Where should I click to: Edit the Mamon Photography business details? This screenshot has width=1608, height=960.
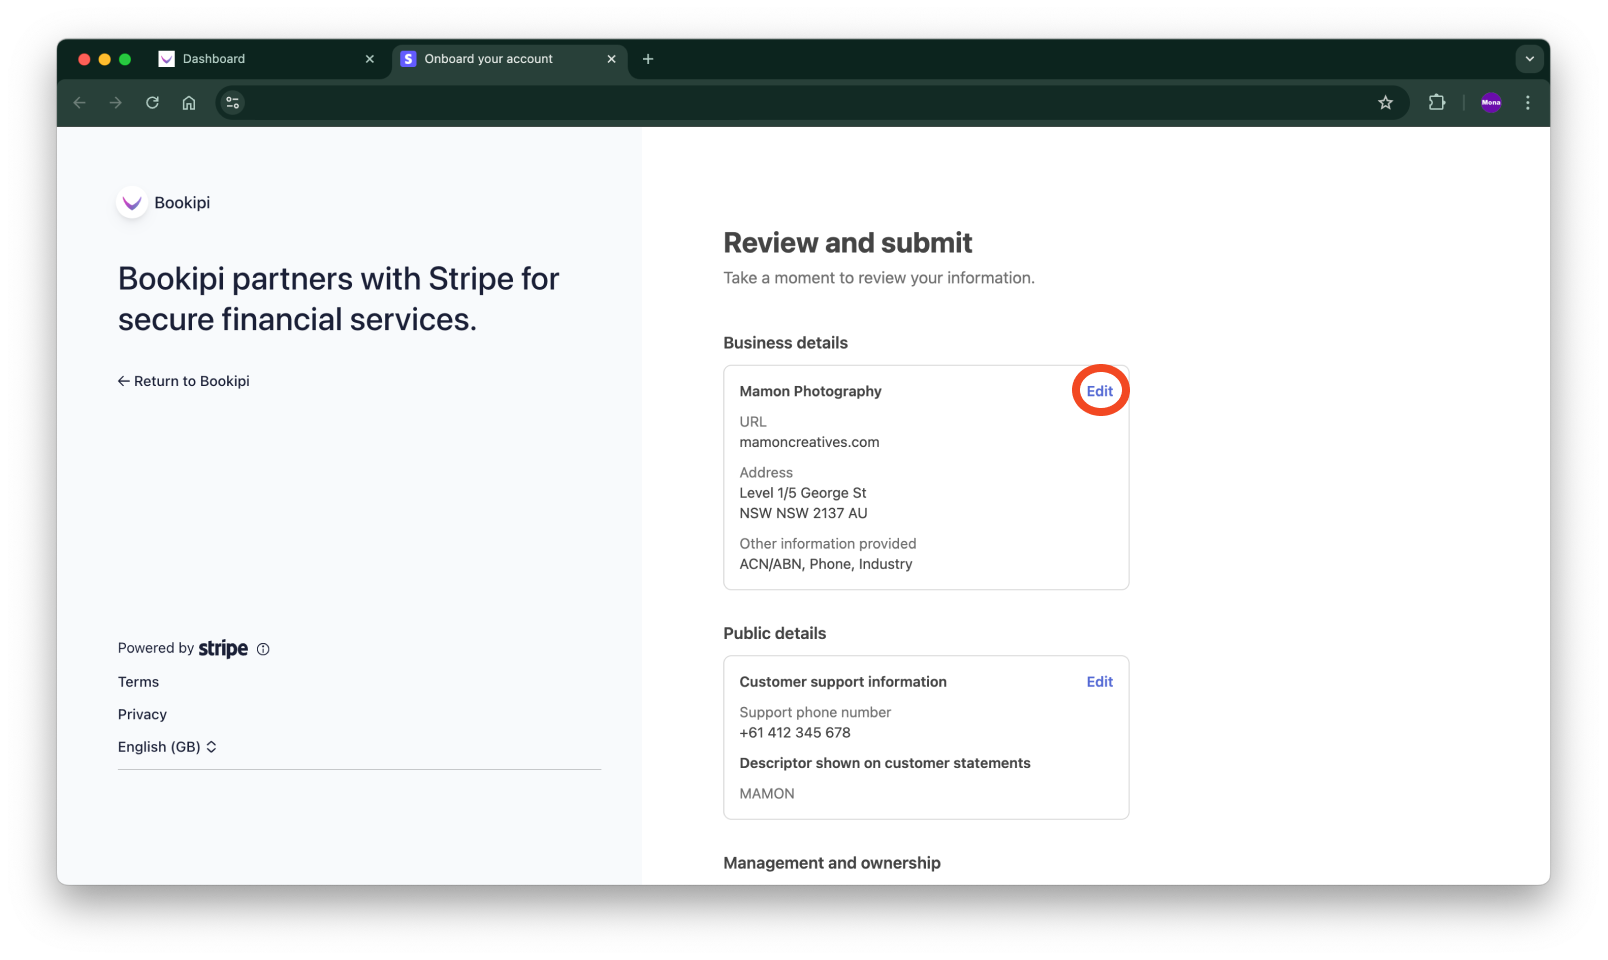pos(1099,390)
